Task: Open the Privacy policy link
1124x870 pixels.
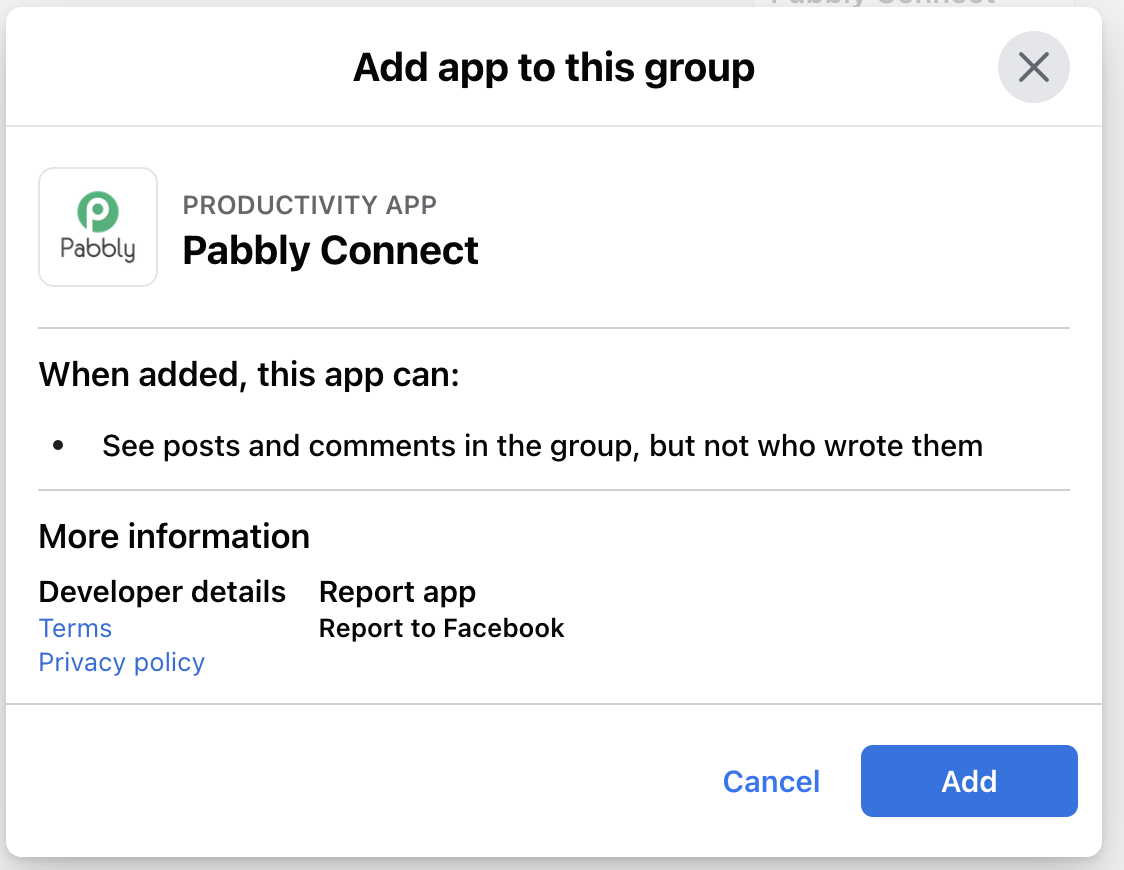Action: point(122,662)
